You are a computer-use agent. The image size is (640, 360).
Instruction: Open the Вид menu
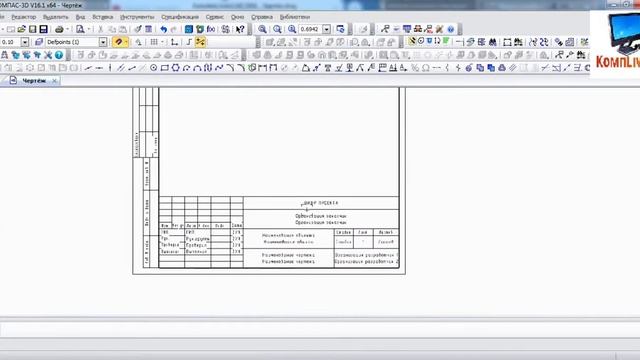click(x=80, y=17)
